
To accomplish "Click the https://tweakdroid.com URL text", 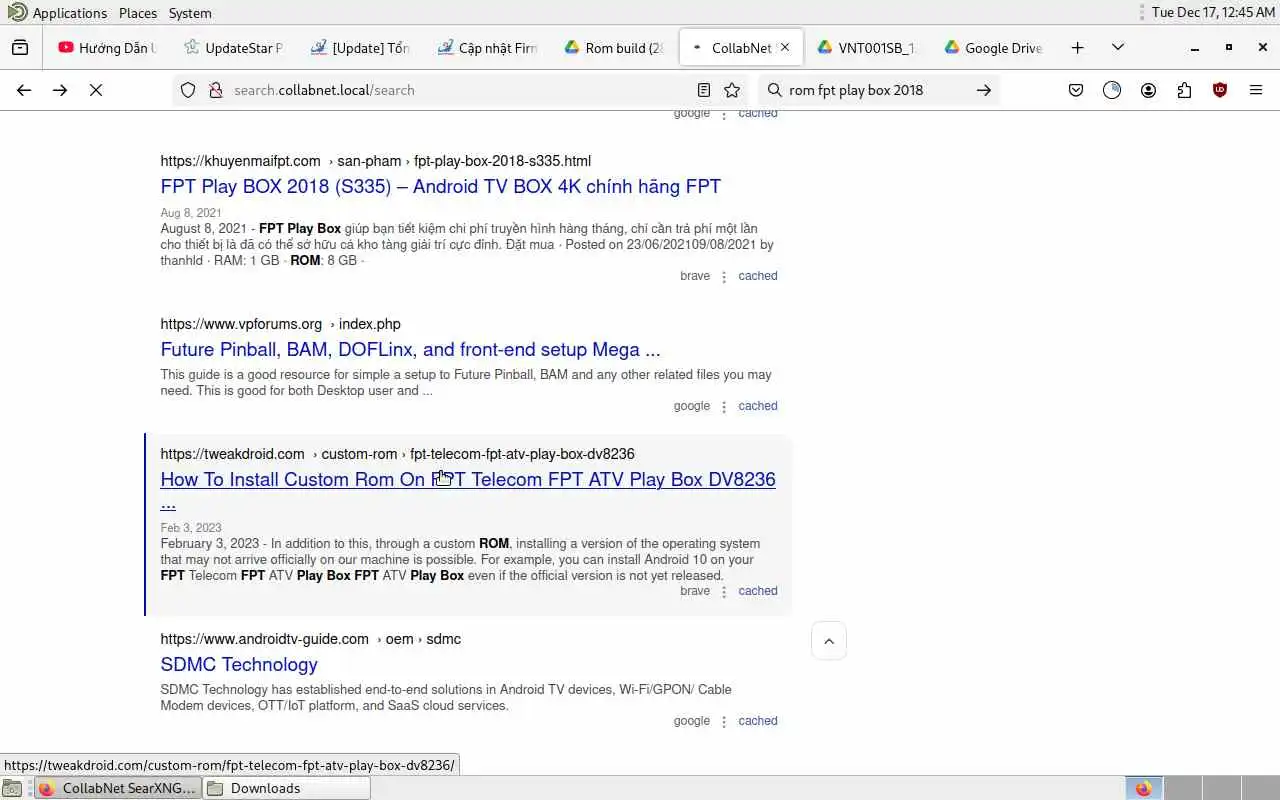I will point(232,454).
